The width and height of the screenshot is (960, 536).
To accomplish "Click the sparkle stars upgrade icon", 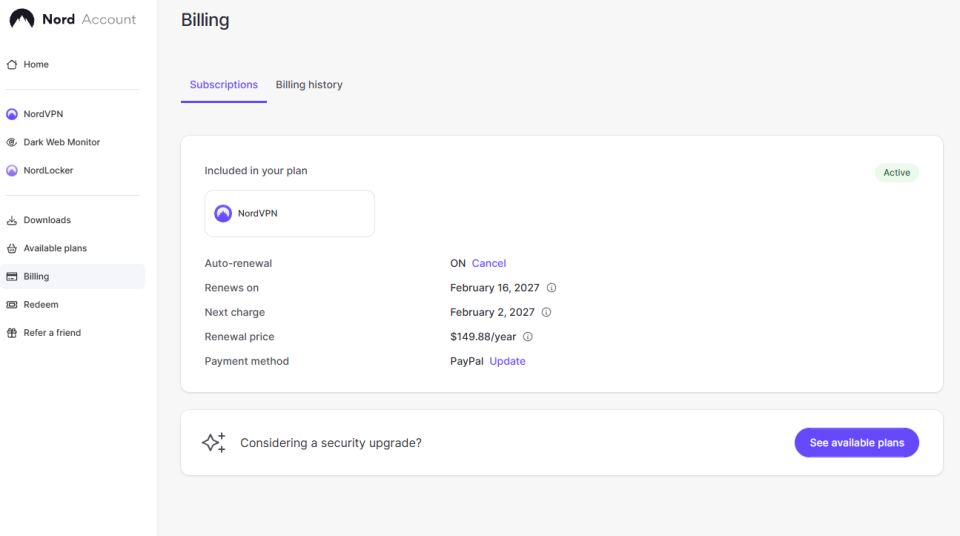I will coord(214,442).
